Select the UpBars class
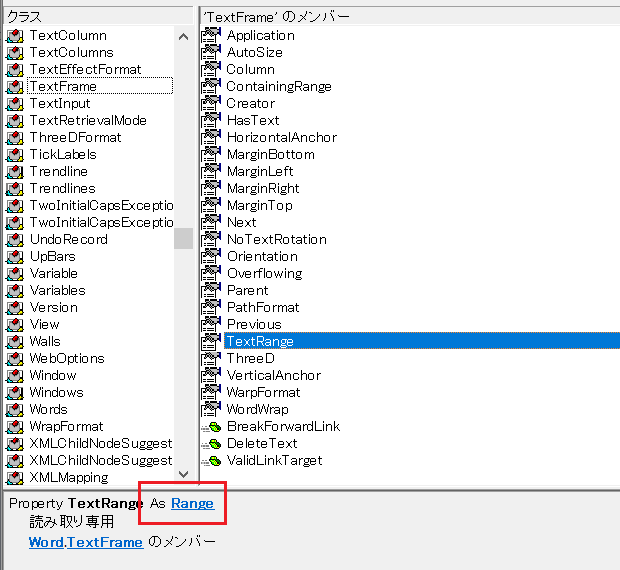This screenshot has height=570, width=620. click(x=53, y=257)
